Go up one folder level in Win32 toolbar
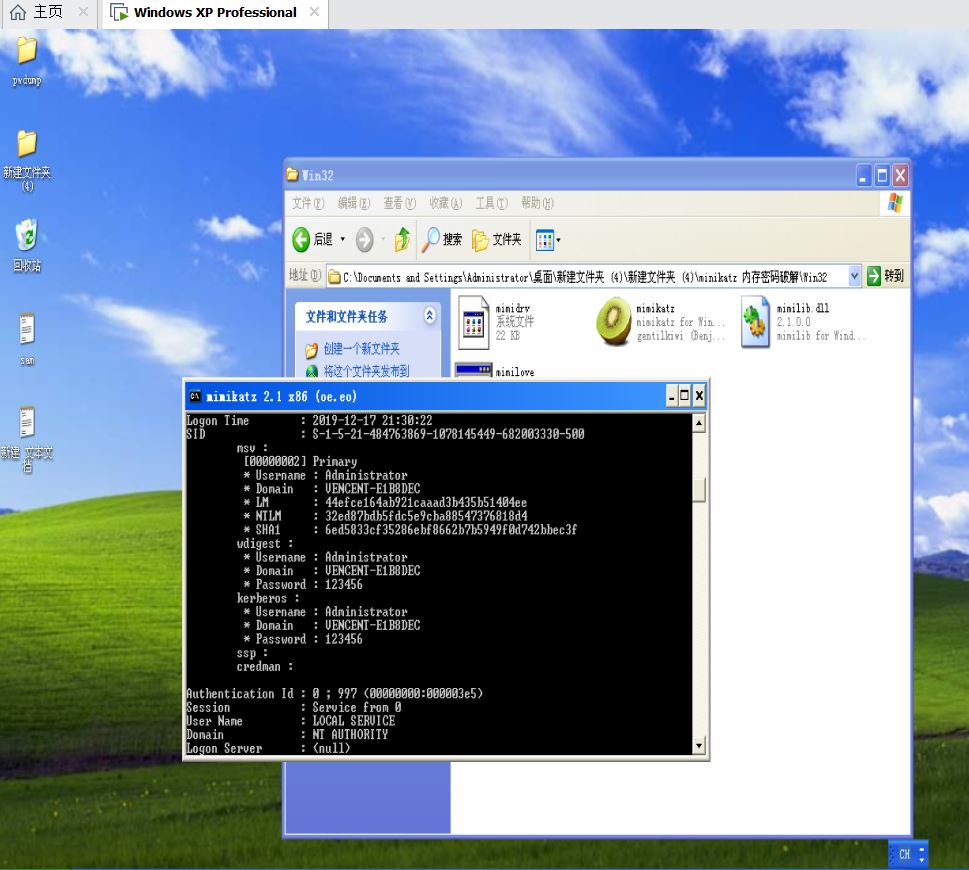The width and height of the screenshot is (969, 870). click(402, 240)
